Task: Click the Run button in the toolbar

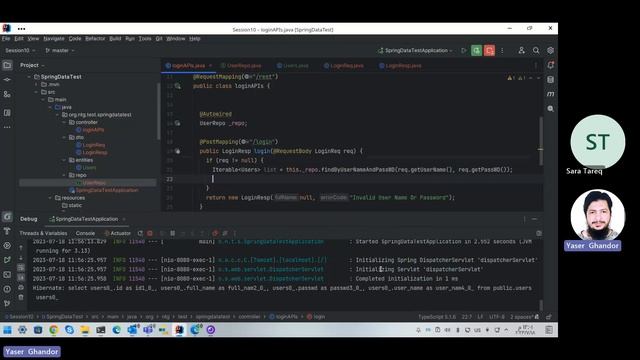Action: pos(464,50)
